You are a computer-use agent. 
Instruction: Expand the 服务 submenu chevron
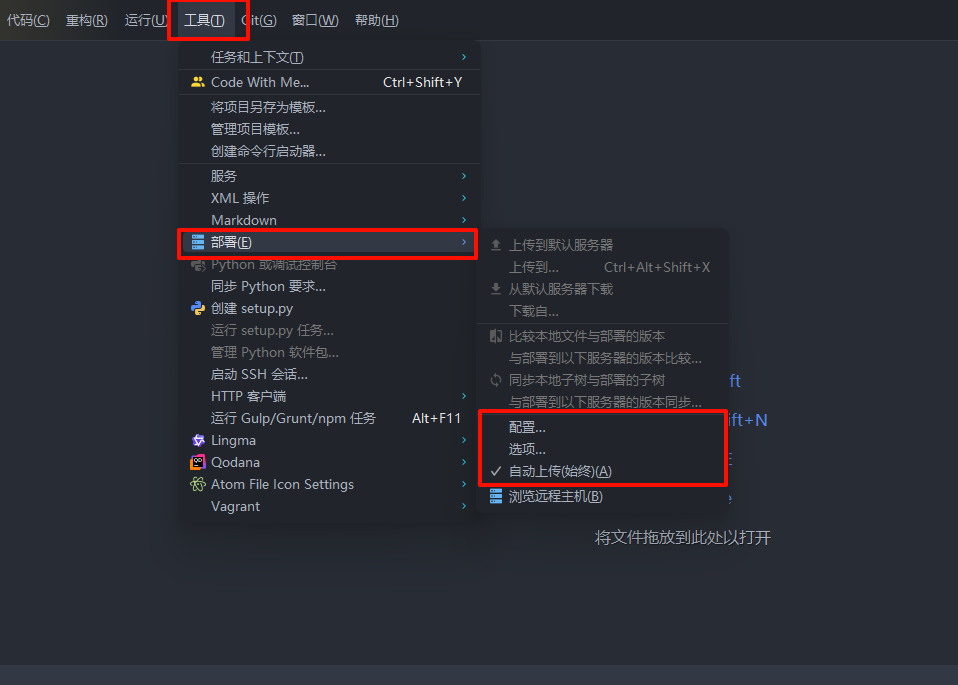pos(464,176)
